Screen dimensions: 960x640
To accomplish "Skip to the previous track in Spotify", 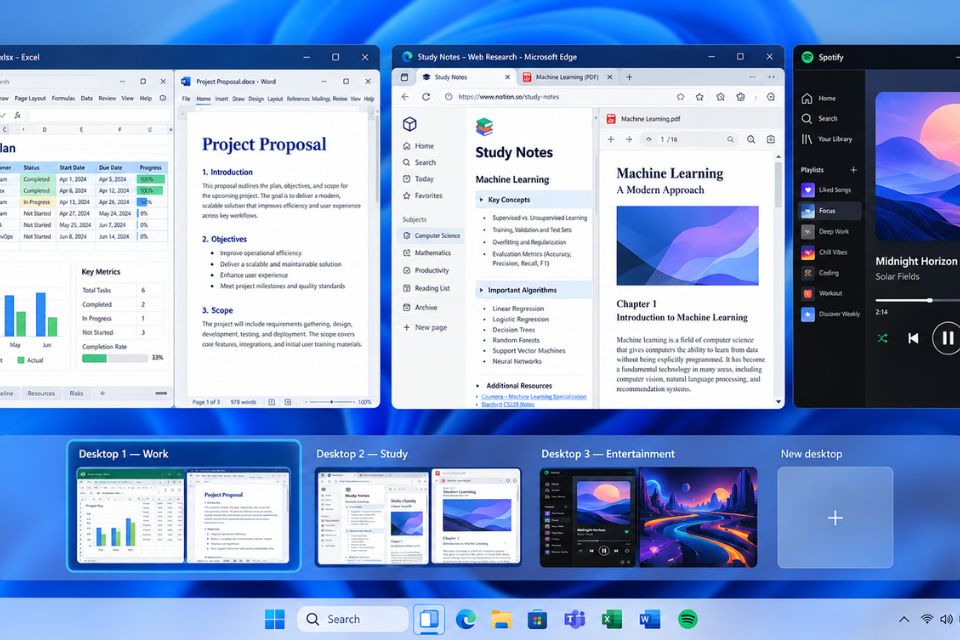I will pyautogui.click(x=913, y=338).
